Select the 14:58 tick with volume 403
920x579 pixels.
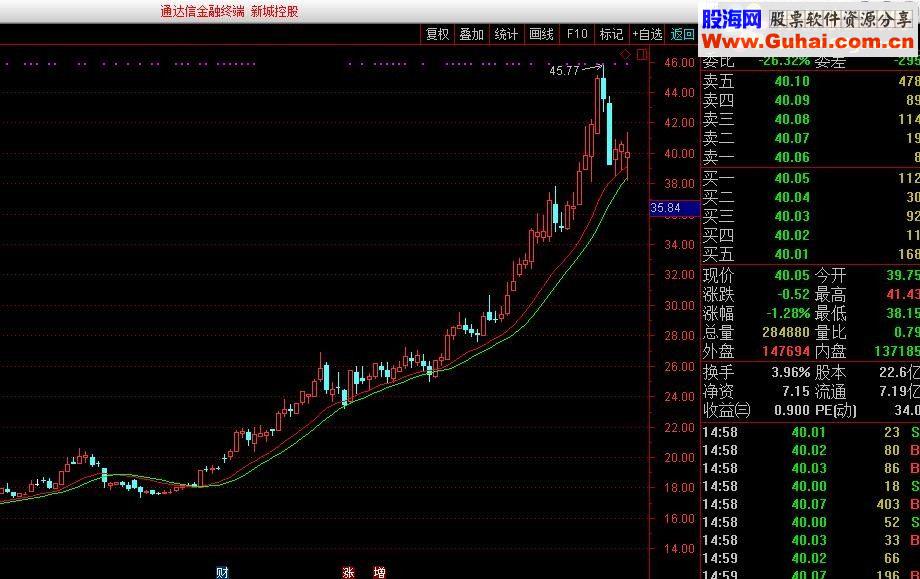click(811, 504)
